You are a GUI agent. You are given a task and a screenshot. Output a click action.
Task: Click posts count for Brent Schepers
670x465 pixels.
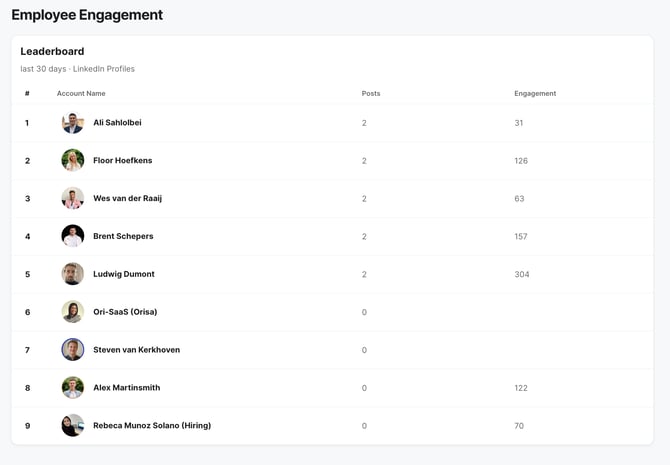tap(364, 236)
